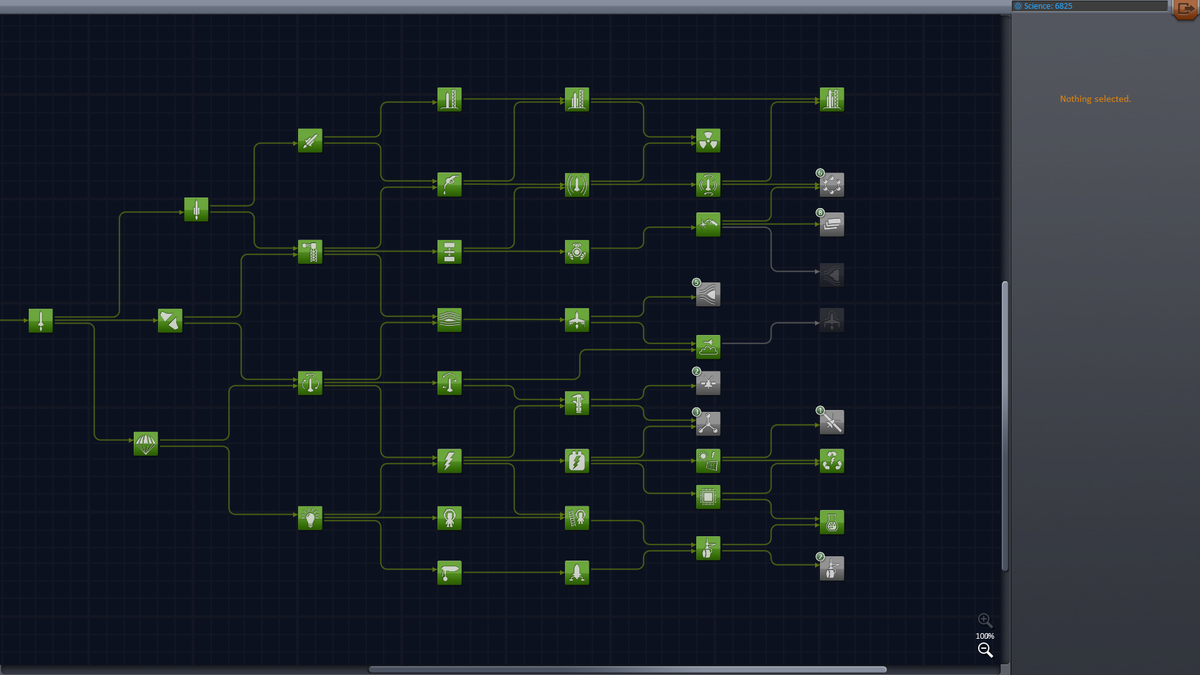Select the angled rocket General Rocketry node
Screen dimensions: 1200x675
click(x=310, y=140)
